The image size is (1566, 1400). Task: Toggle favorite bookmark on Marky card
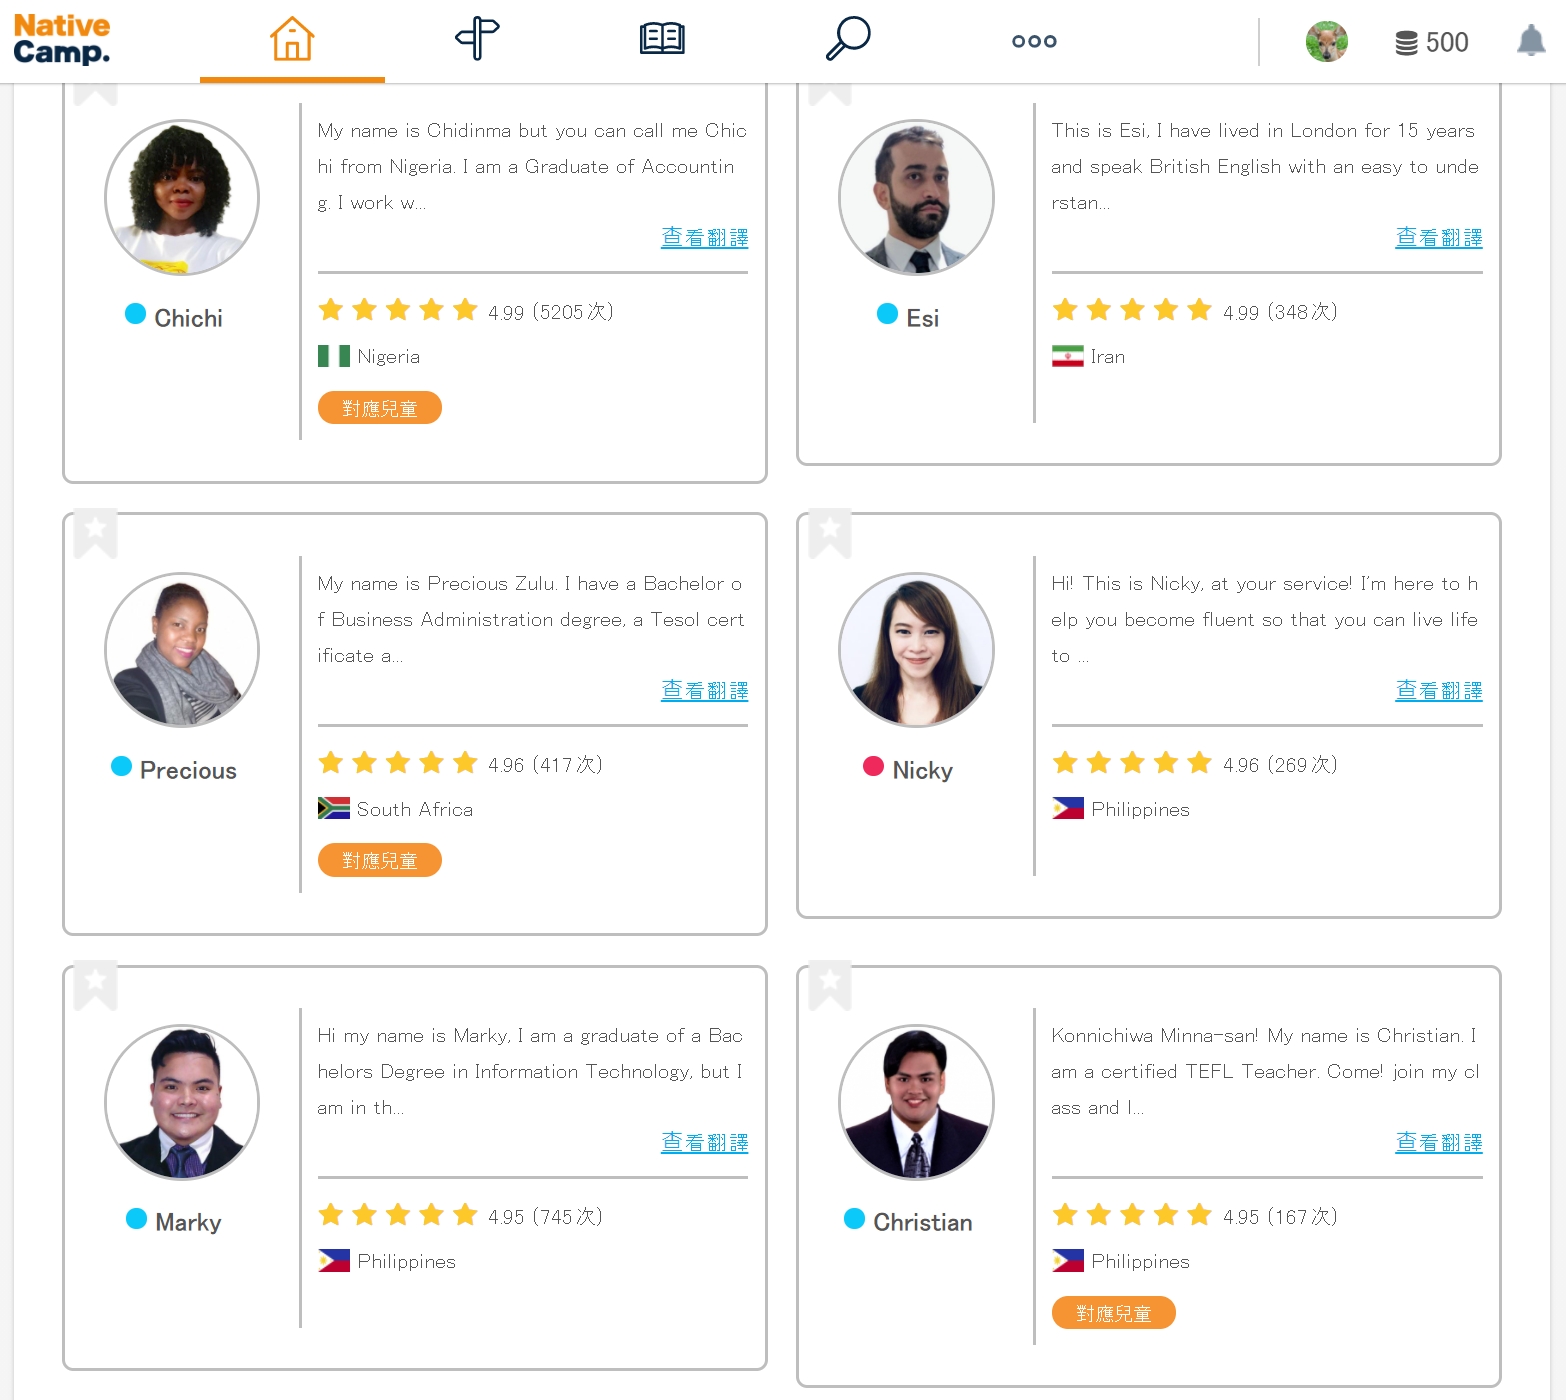point(96,984)
